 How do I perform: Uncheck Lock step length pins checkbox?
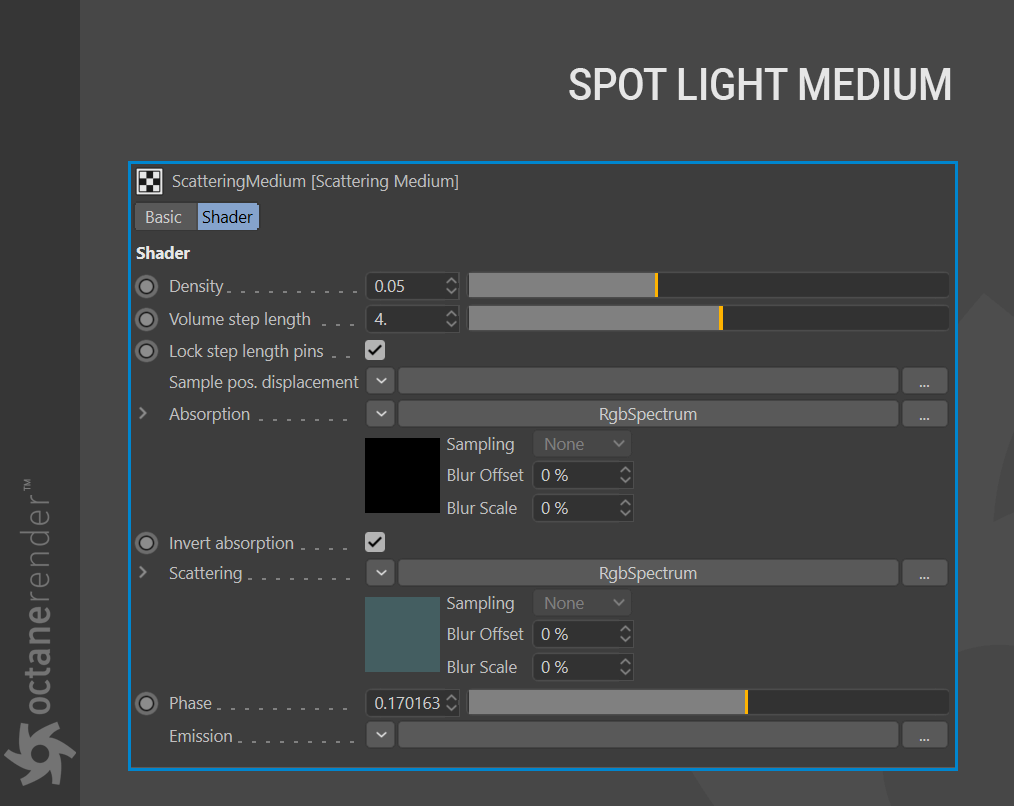click(x=375, y=351)
